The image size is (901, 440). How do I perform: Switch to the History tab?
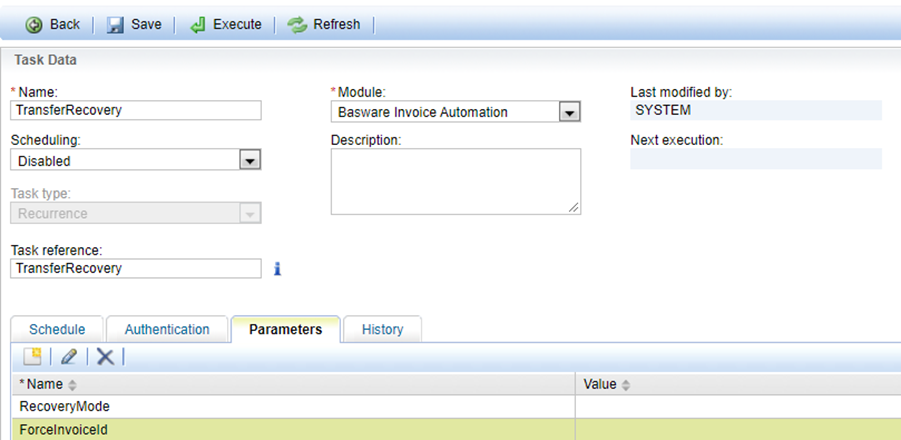tap(382, 329)
